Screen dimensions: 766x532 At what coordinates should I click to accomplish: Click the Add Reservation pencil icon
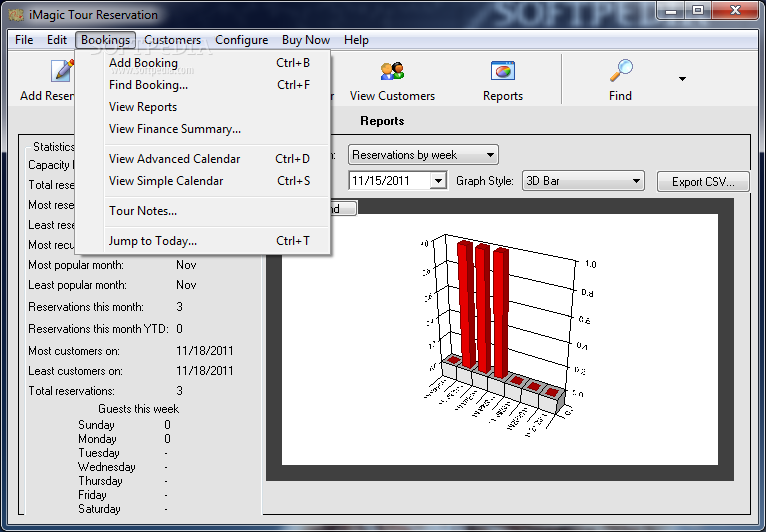63,71
